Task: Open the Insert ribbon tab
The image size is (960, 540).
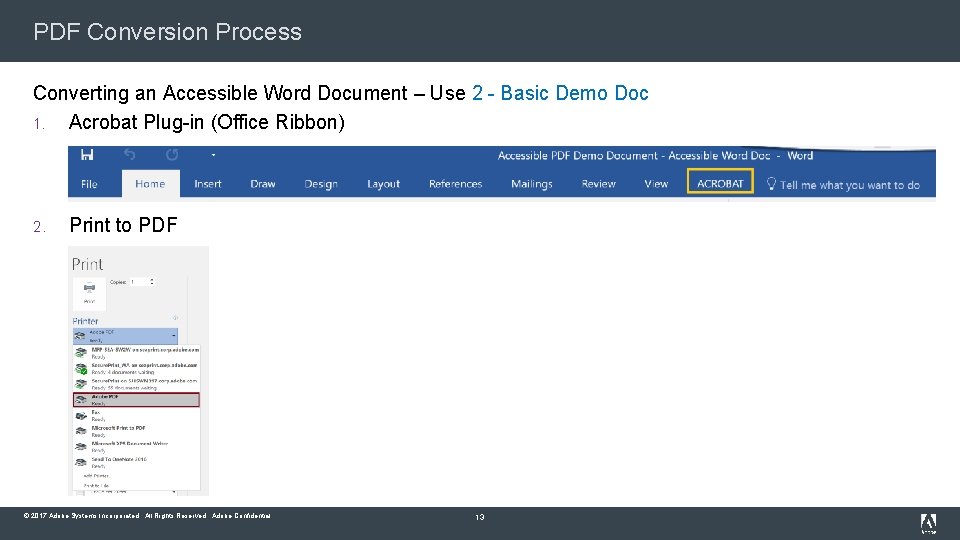Action: click(x=208, y=184)
